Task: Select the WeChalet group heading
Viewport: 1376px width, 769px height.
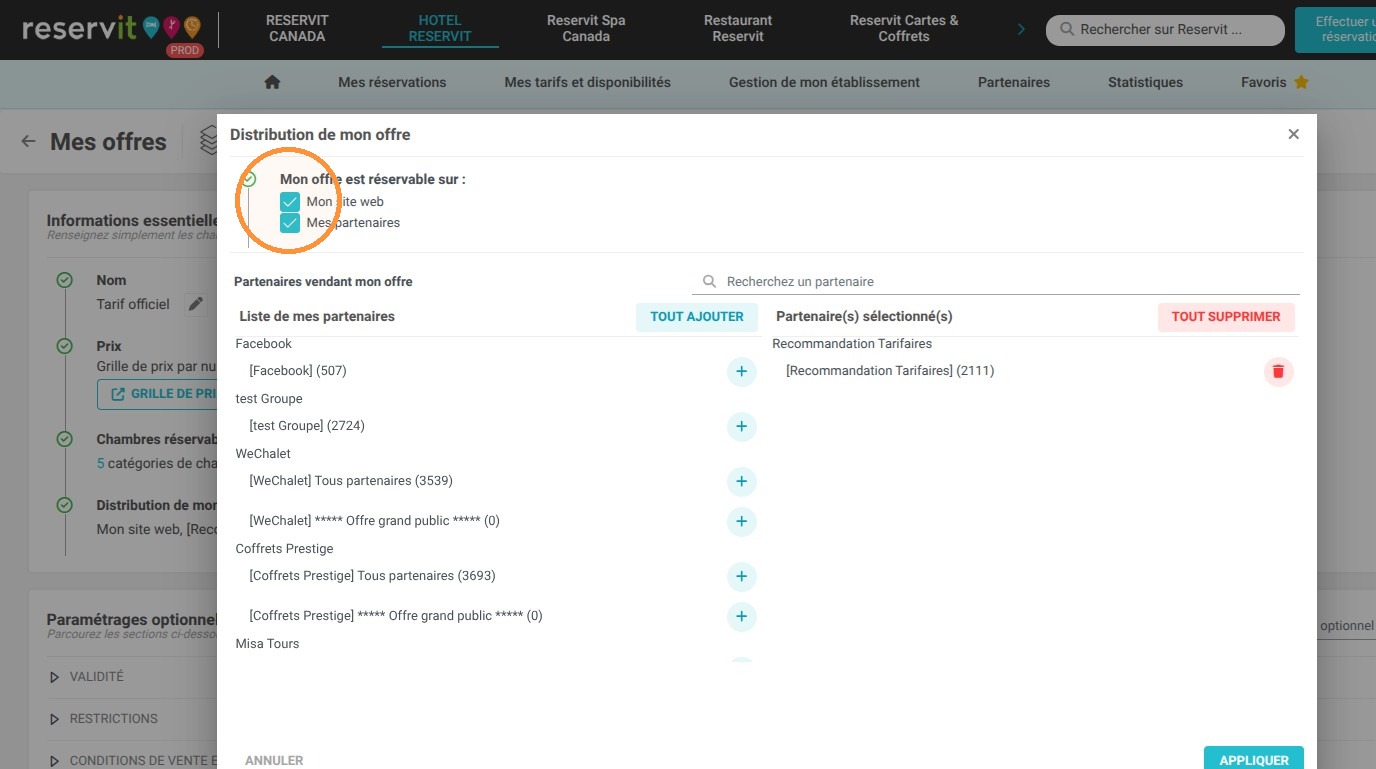Action: (x=263, y=454)
